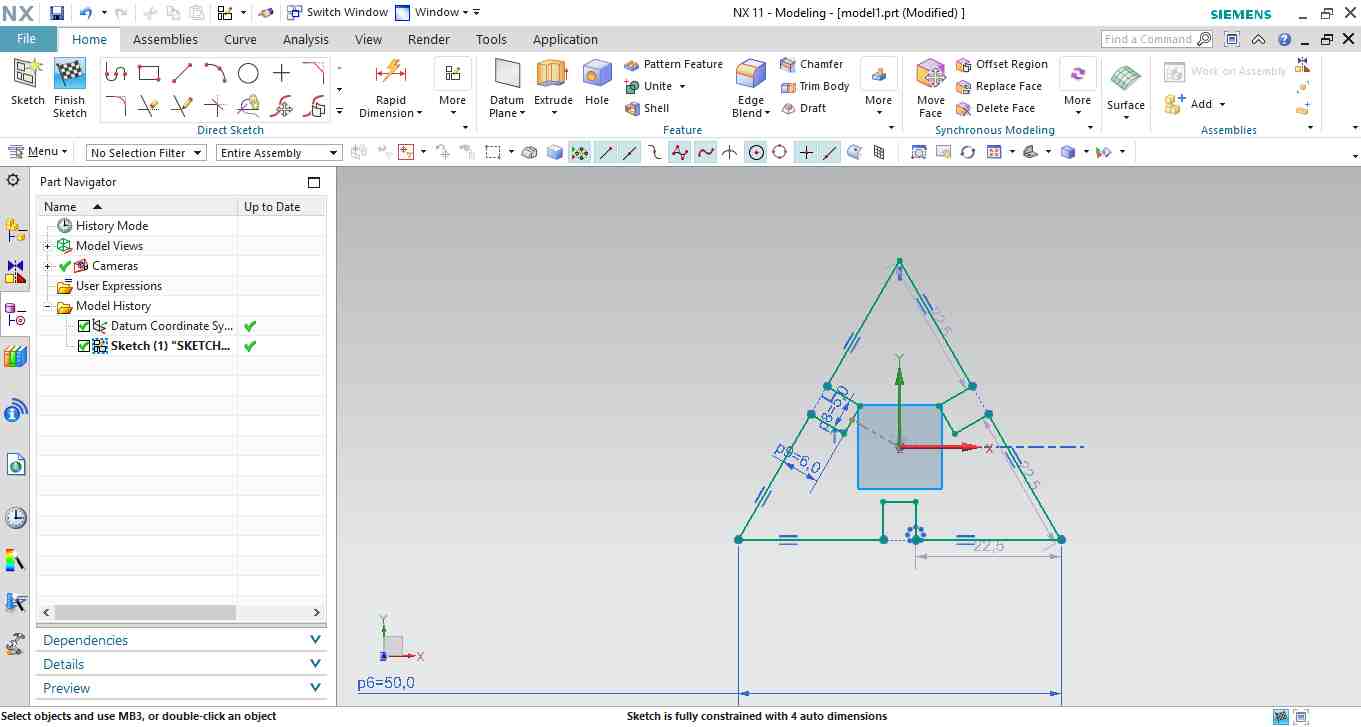
Task: Select the Line sketch tool
Action: pos(182,73)
